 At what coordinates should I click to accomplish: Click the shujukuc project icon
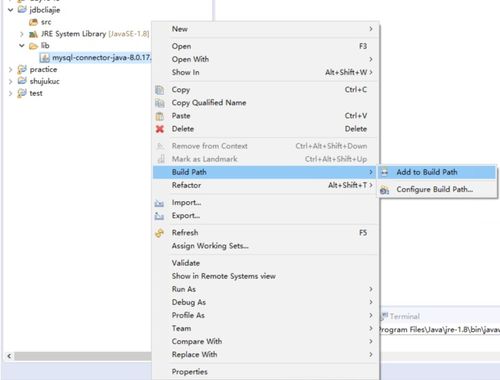pos(22,81)
